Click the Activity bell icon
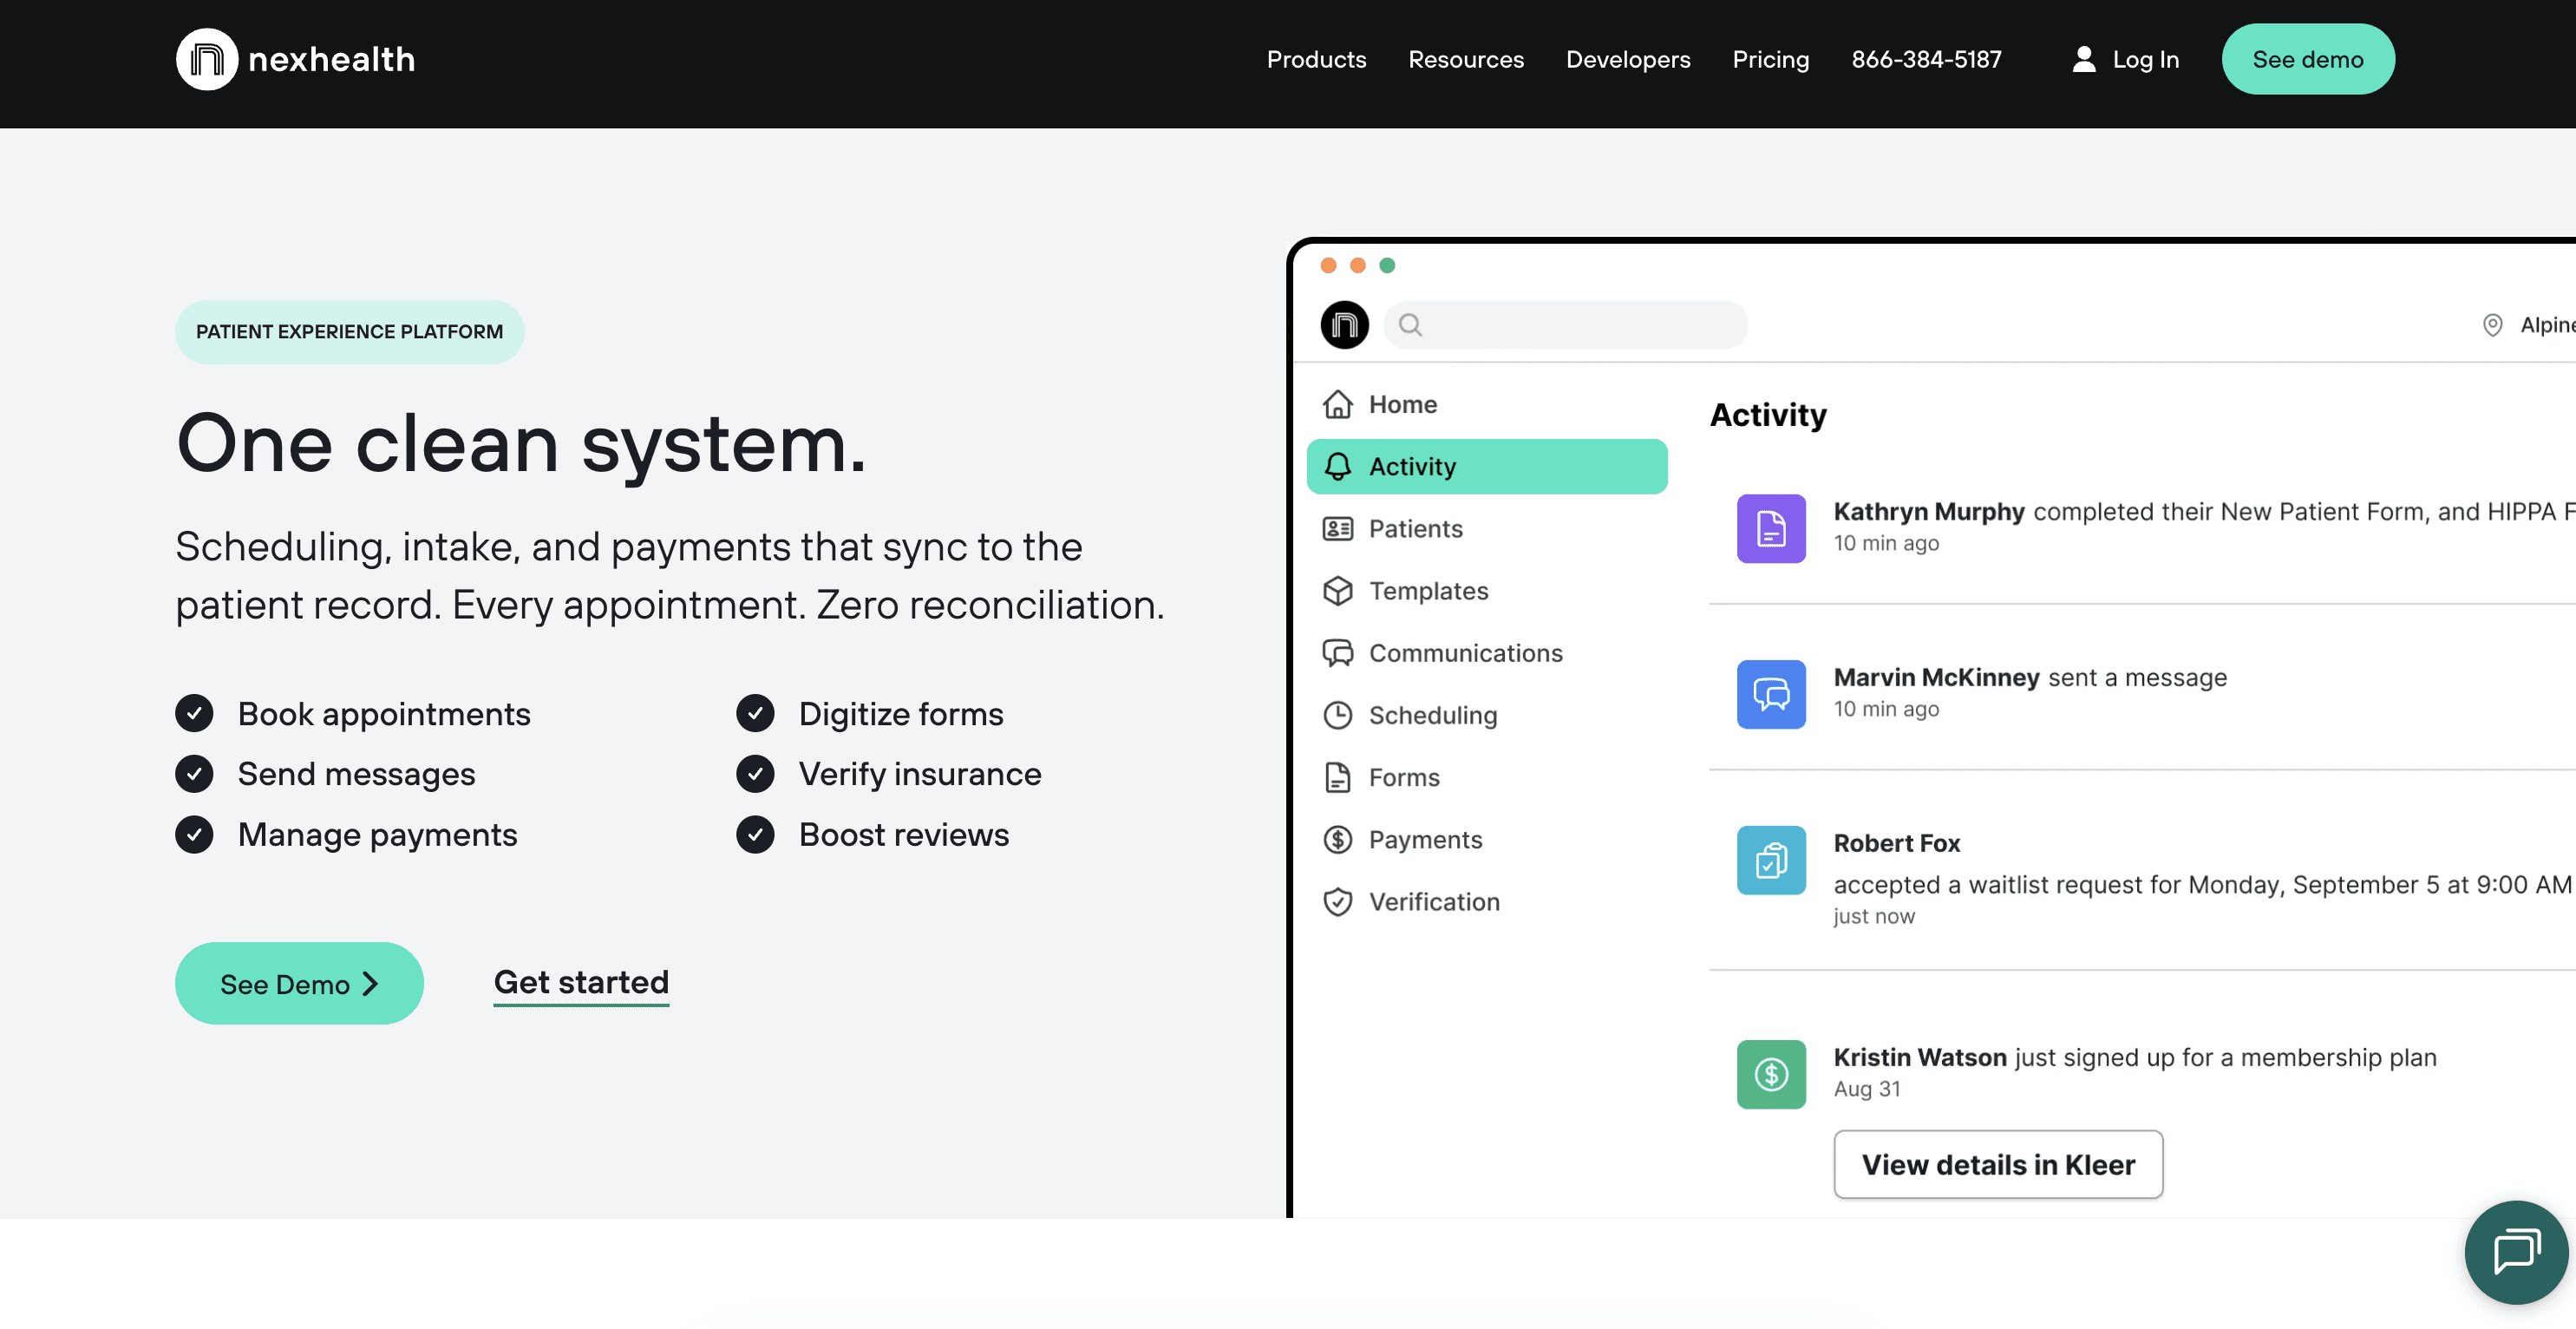This screenshot has width=2576, height=1329. click(x=1338, y=466)
